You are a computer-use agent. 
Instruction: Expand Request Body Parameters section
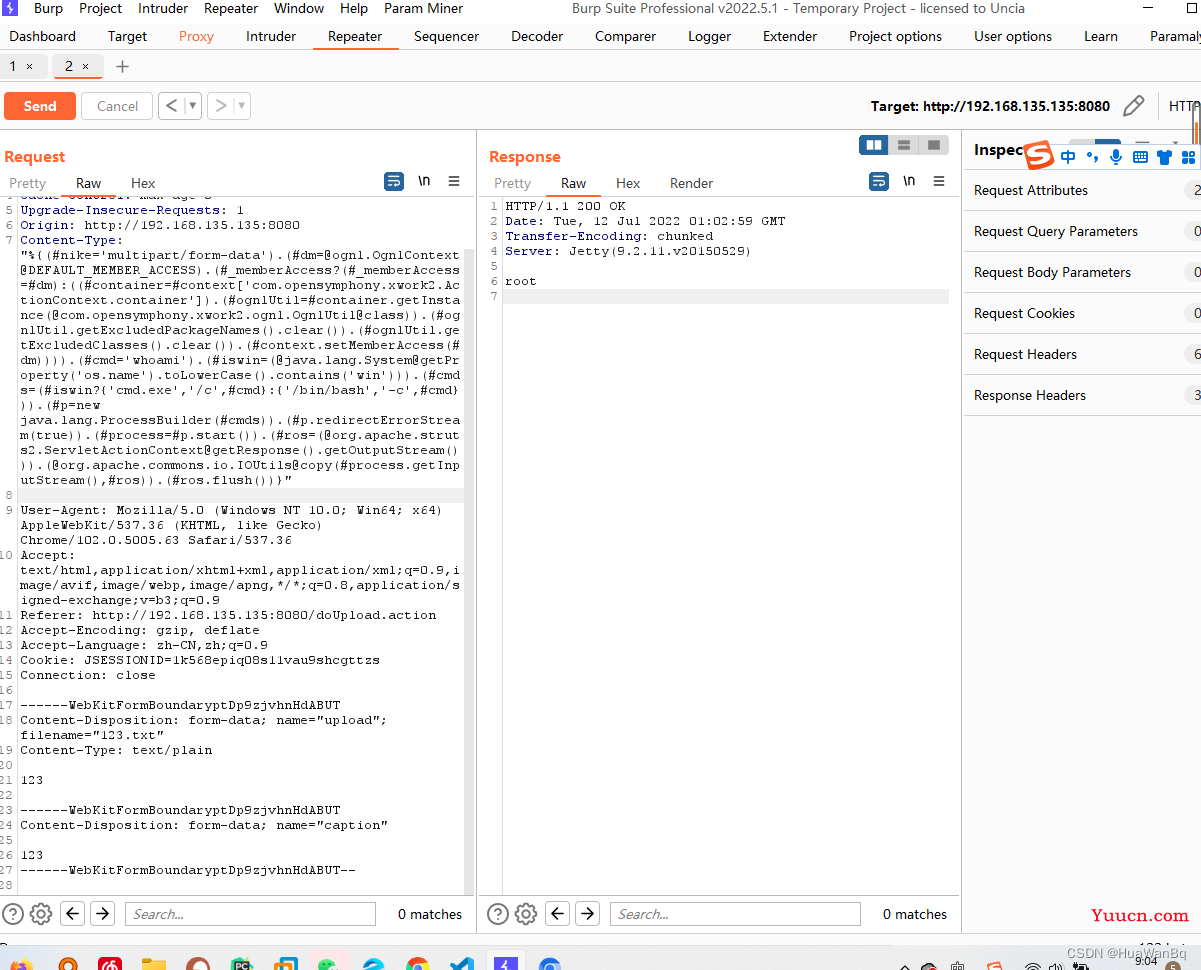[1082, 272]
